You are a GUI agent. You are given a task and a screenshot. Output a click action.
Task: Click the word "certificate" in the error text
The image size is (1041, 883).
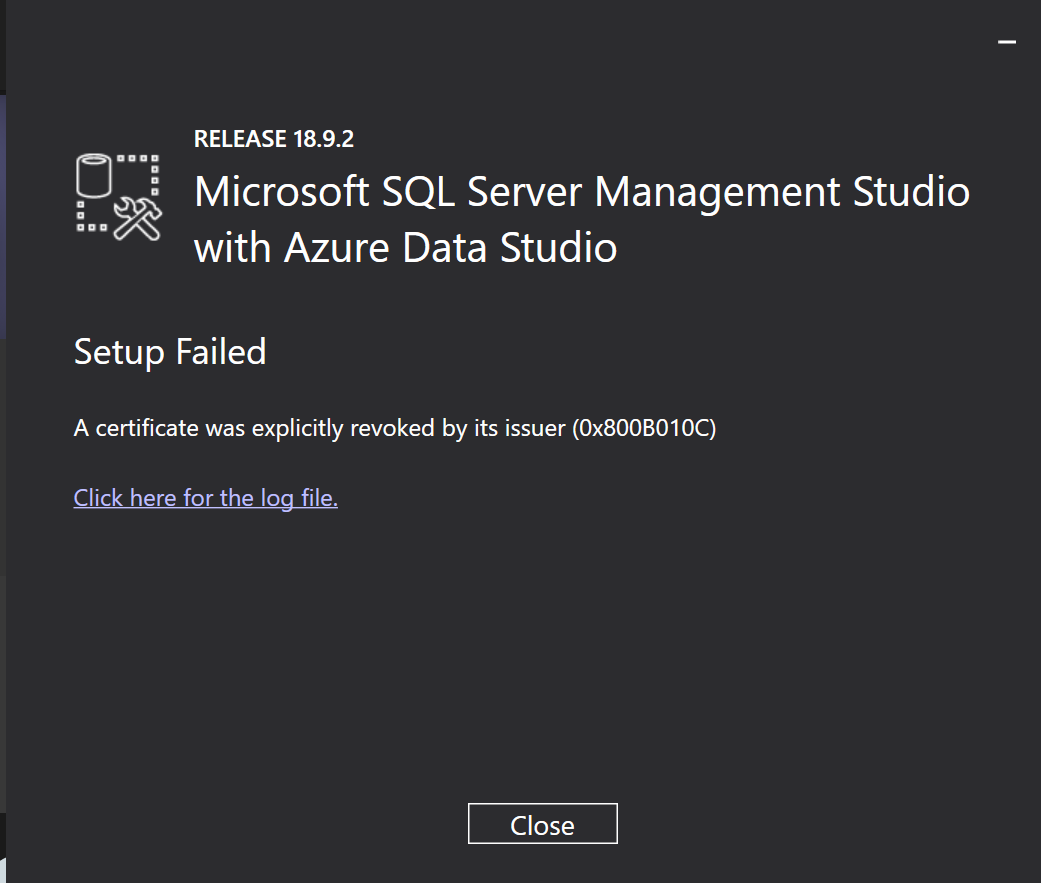click(147, 429)
